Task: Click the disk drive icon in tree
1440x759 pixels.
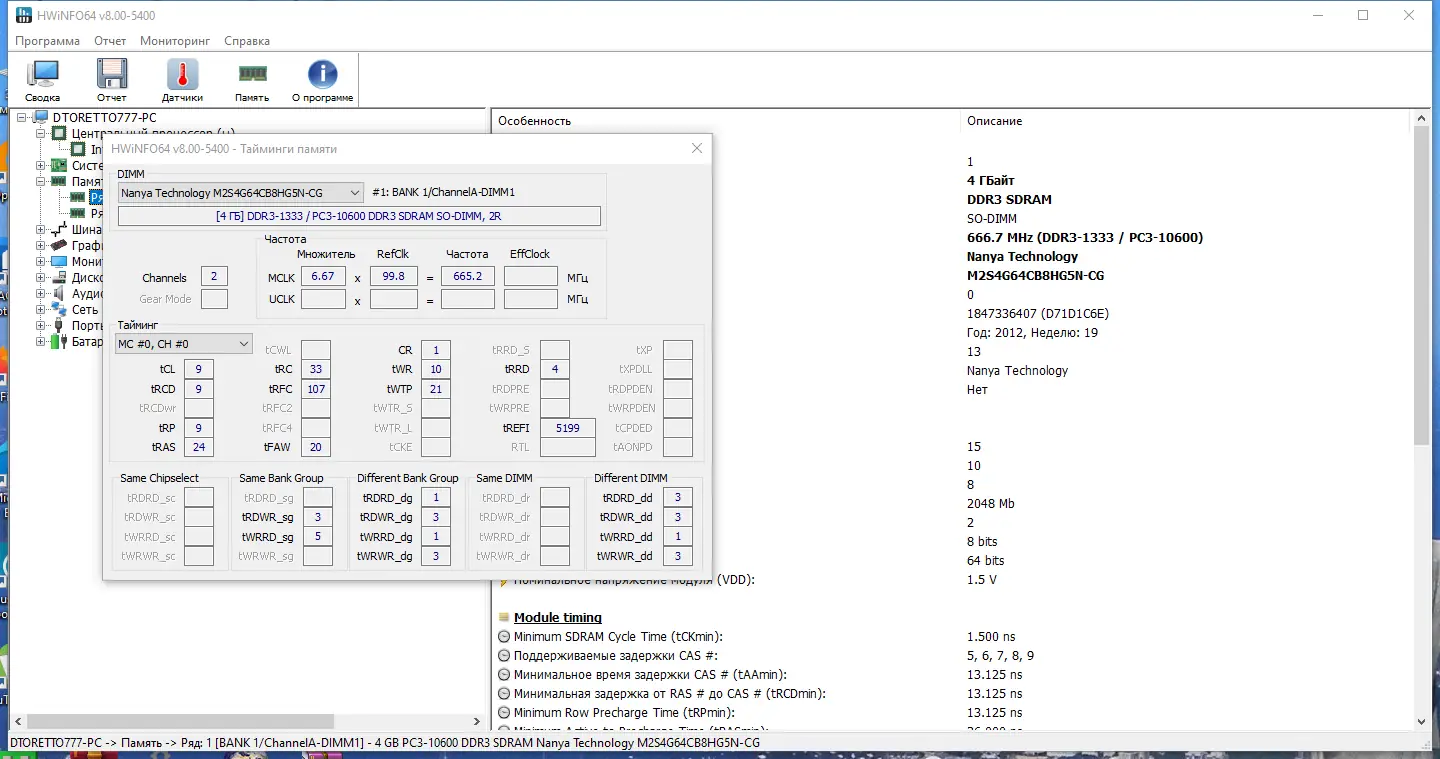Action: click(58, 278)
